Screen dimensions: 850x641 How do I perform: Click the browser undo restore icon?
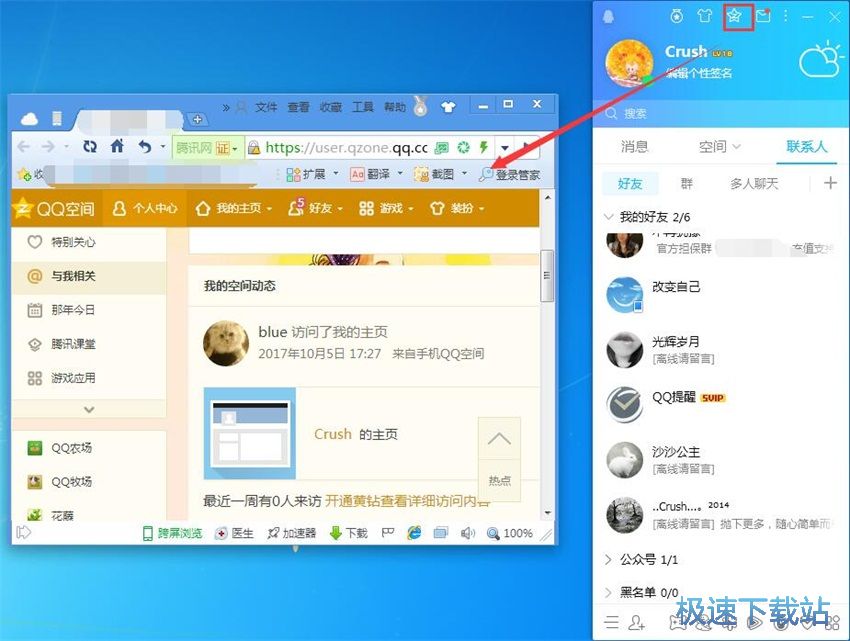coord(145,146)
